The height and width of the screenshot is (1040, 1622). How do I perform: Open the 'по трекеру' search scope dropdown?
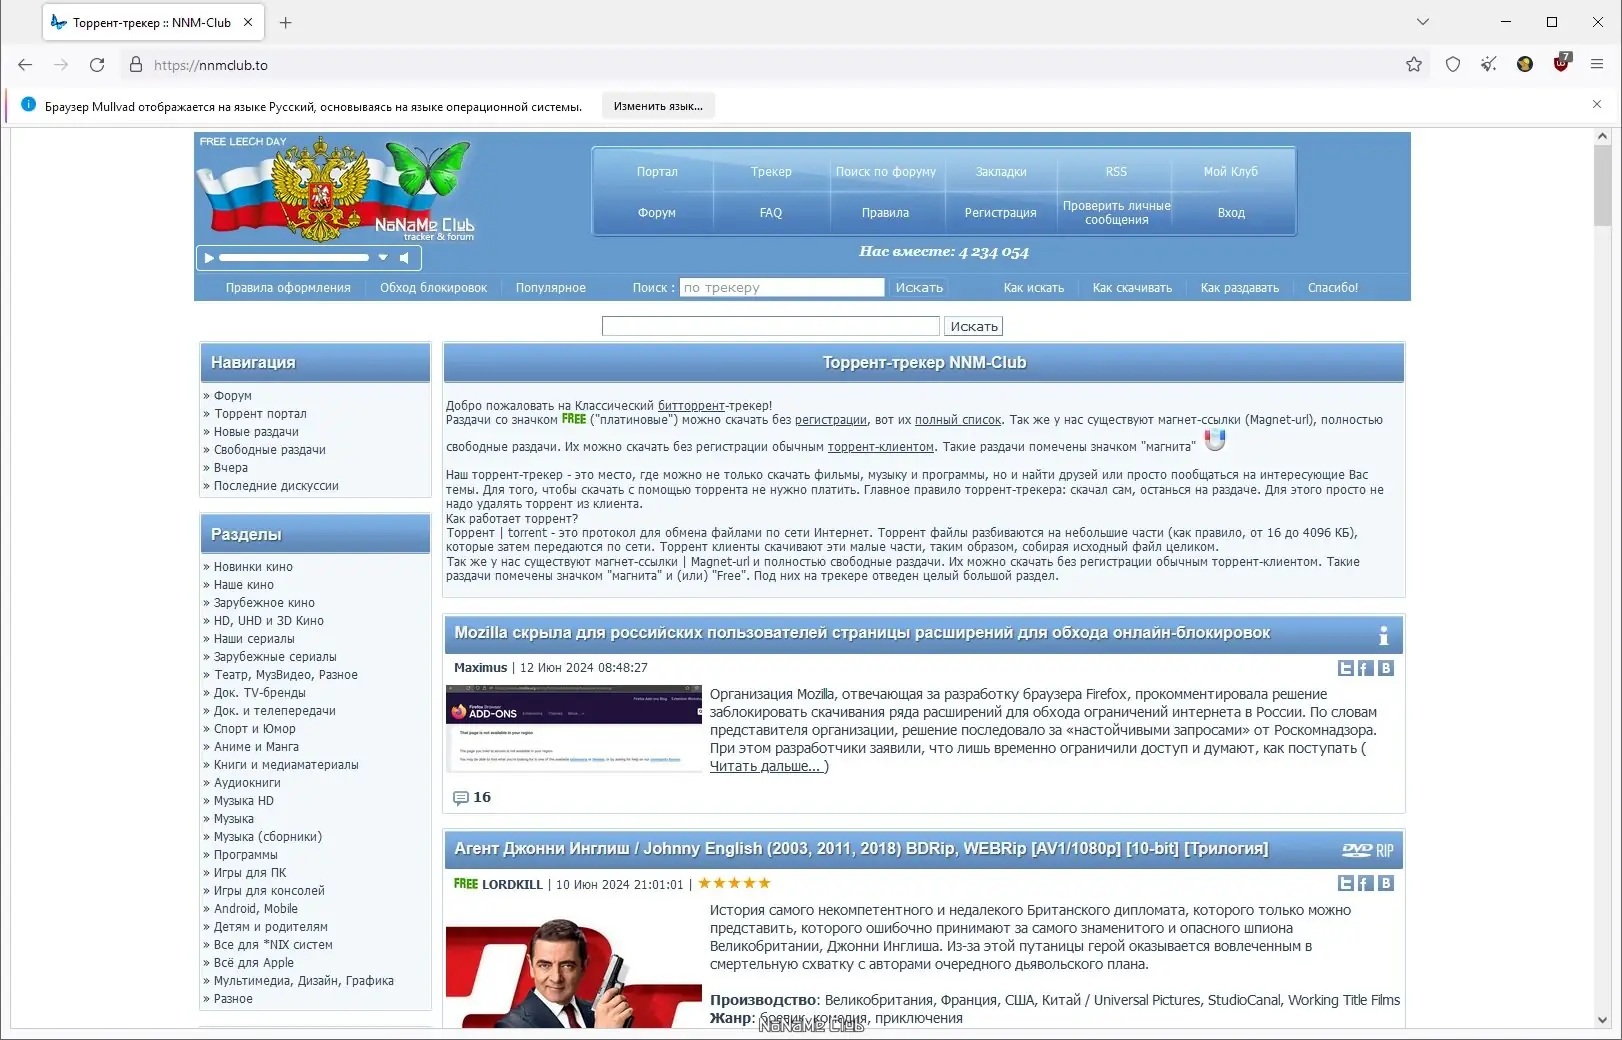point(781,287)
